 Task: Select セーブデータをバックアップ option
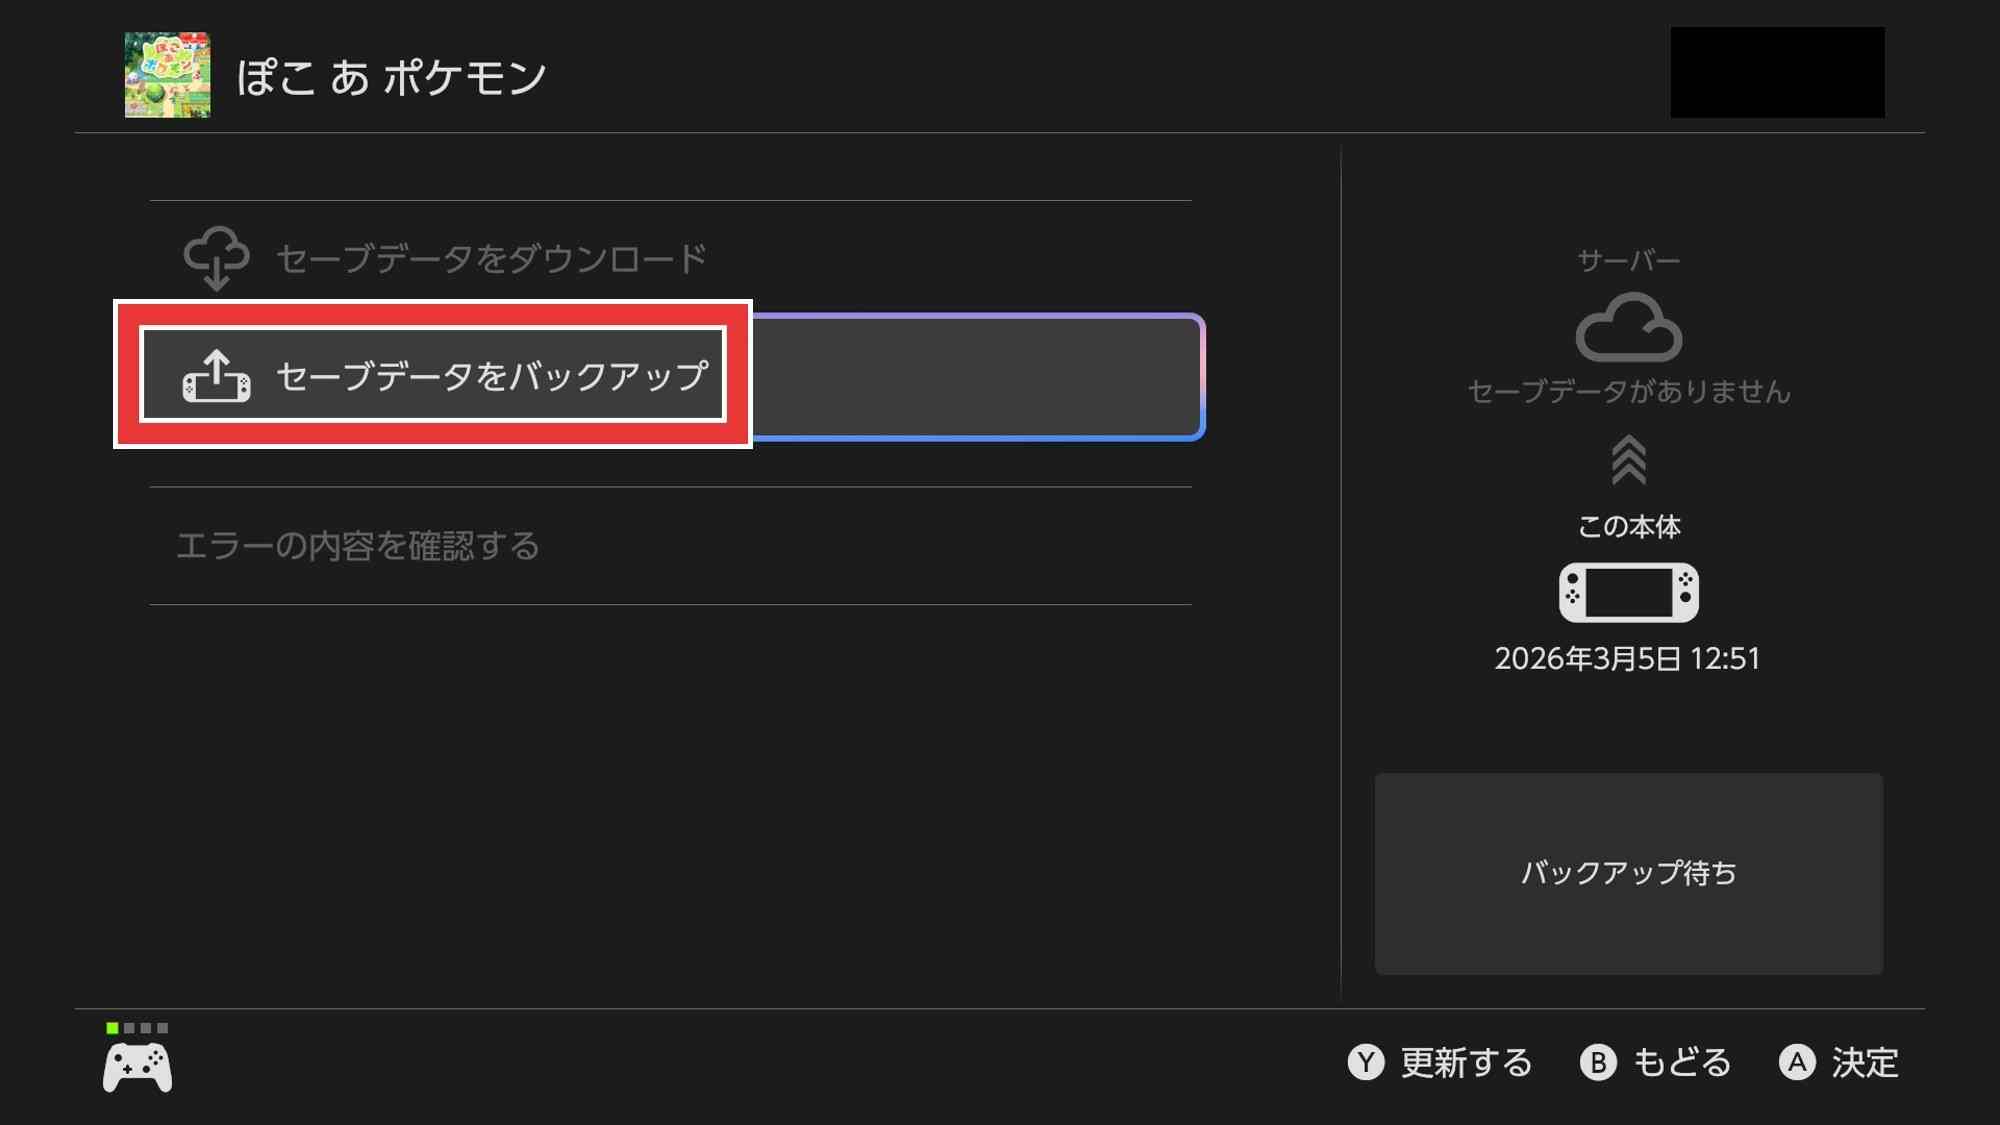click(492, 376)
